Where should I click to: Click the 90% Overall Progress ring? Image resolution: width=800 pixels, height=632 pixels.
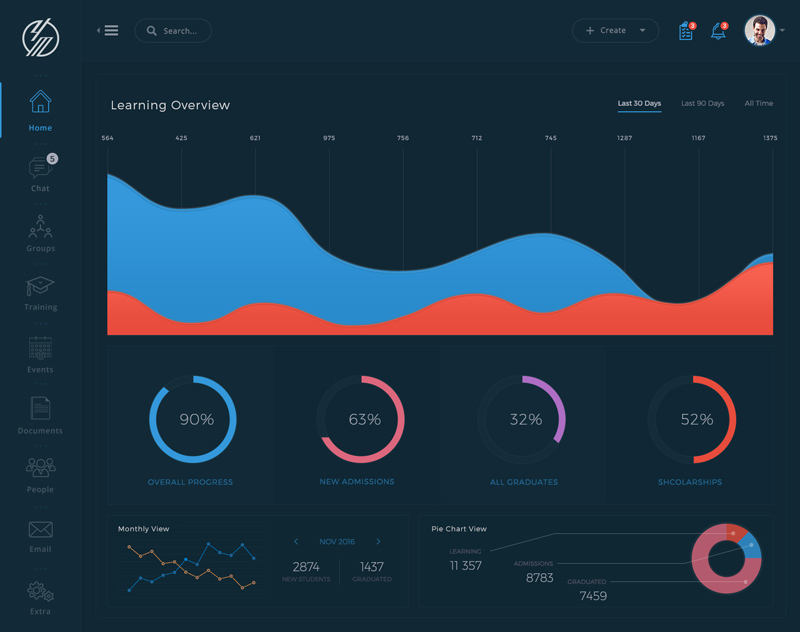193,420
